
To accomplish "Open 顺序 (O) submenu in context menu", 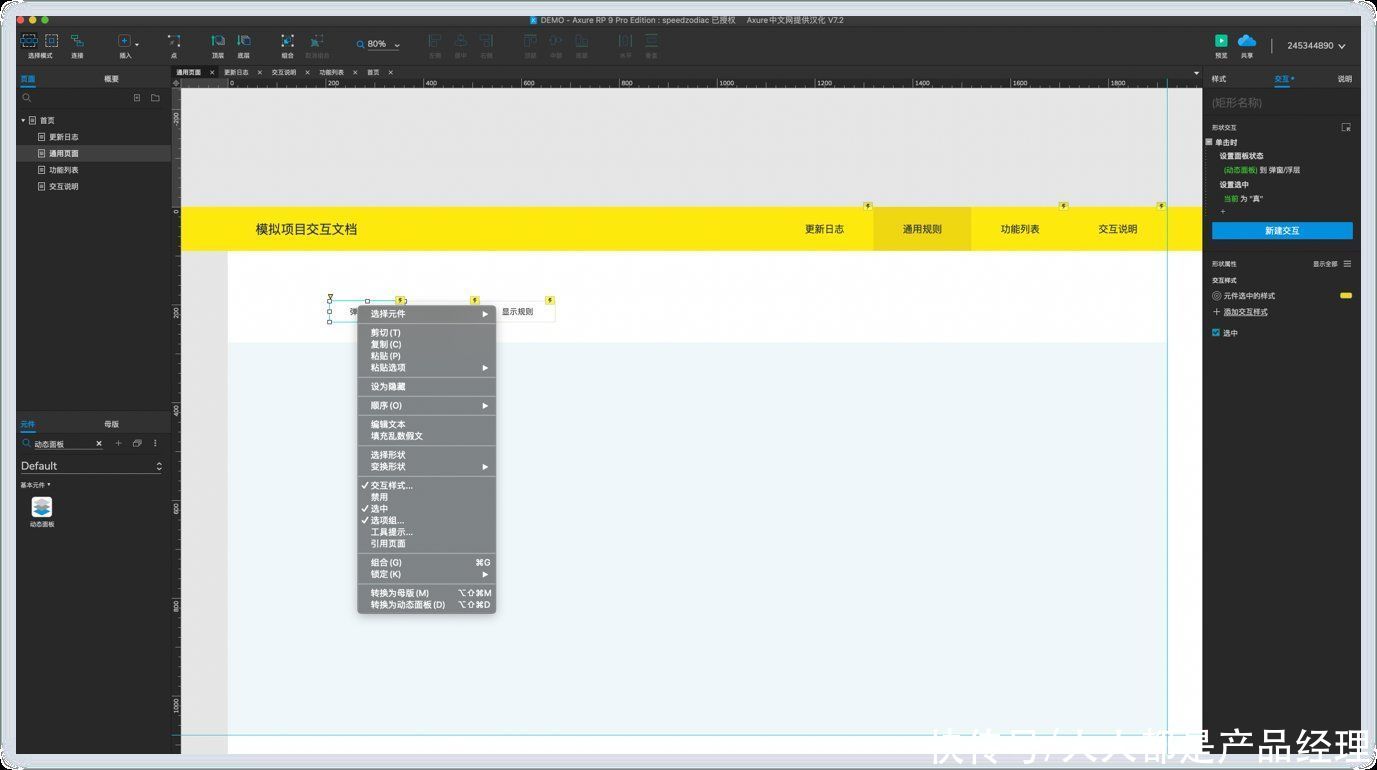I will (x=427, y=406).
